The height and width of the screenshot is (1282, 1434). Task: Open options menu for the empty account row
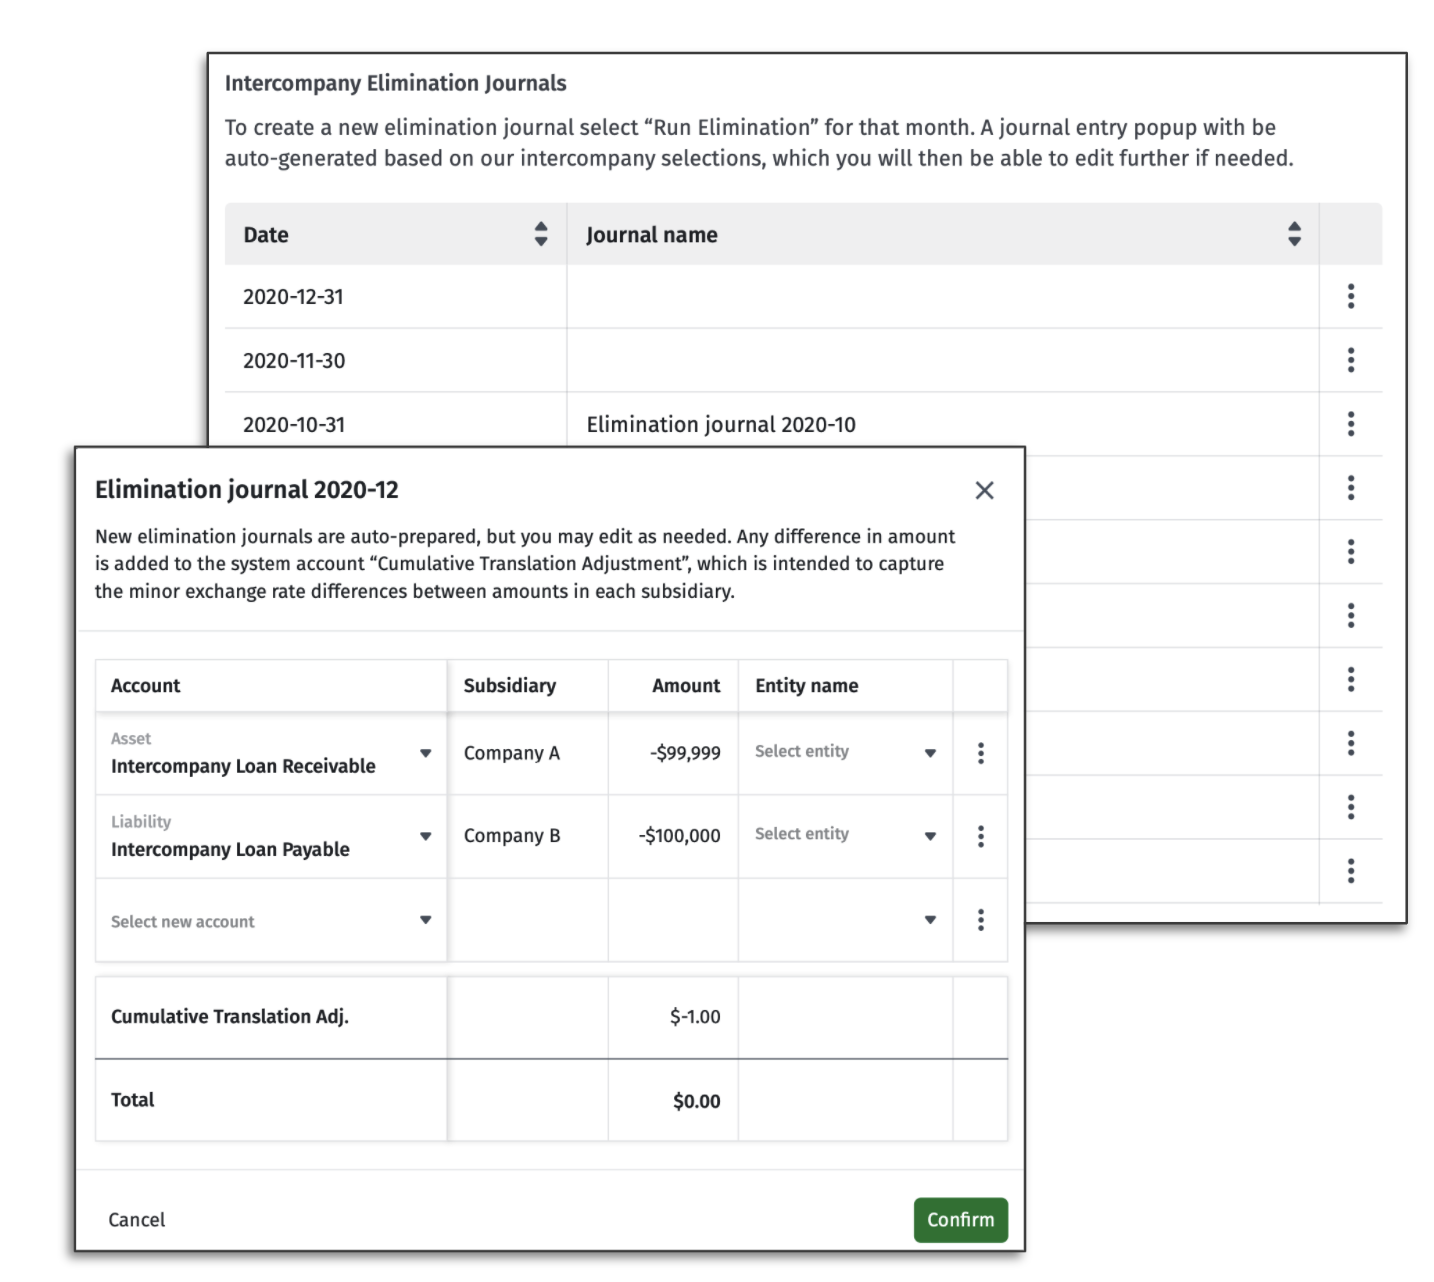[x=980, y=919]
